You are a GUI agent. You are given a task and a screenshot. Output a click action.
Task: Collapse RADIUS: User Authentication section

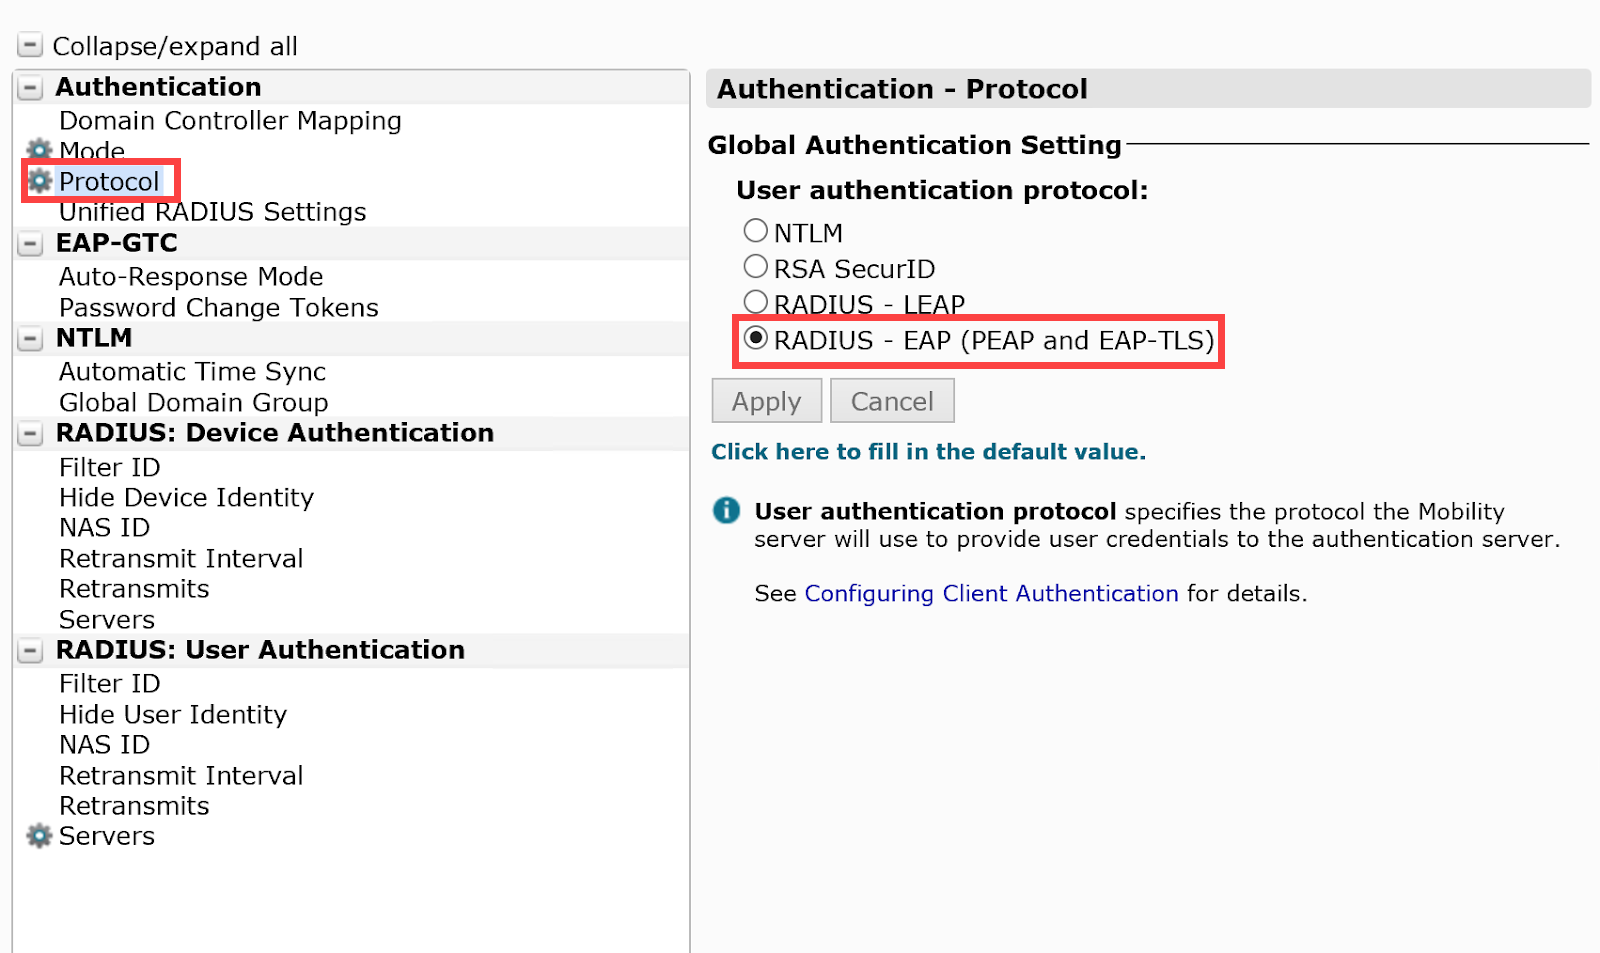point(30,651)
